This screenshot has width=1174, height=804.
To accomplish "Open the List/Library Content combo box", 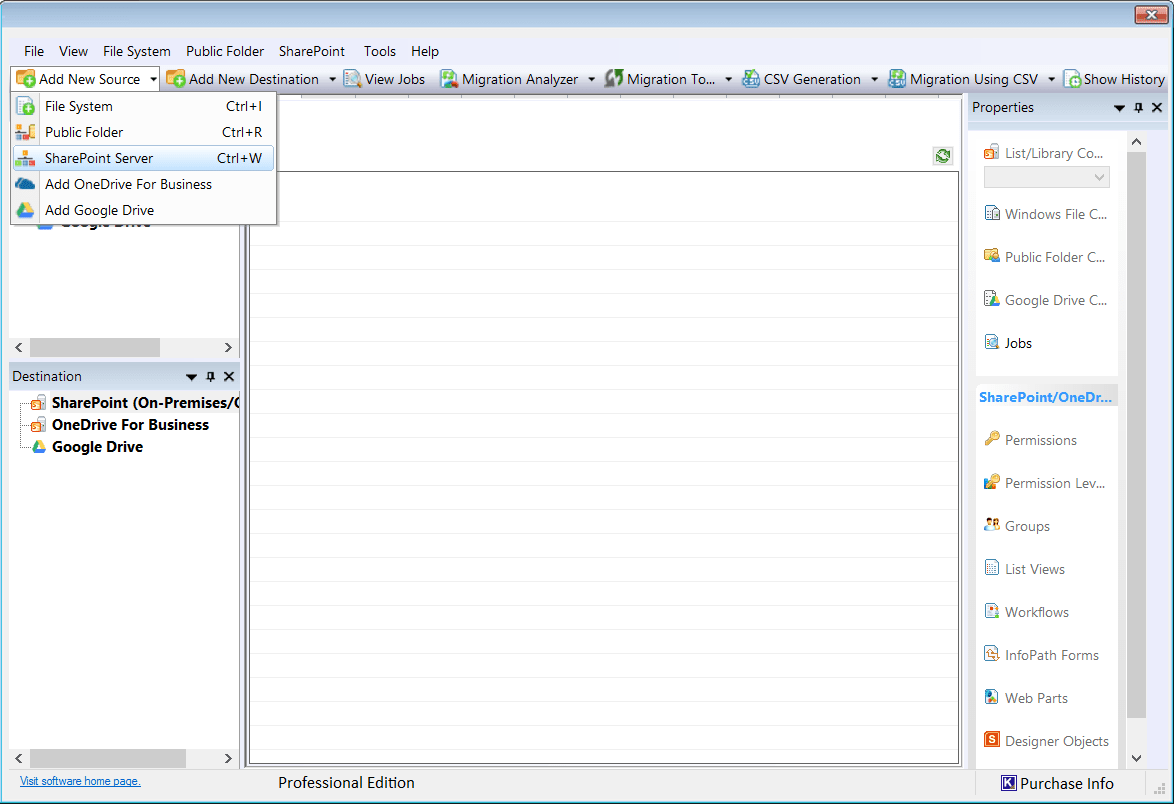I will point(1046,177).
